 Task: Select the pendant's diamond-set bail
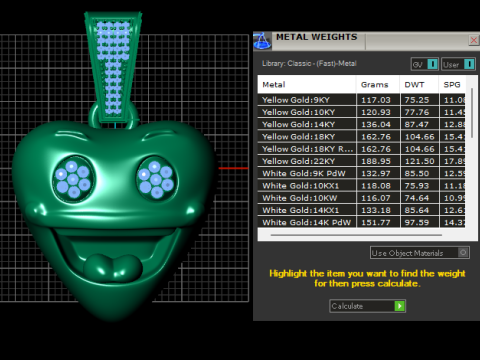tap(113, 67)
